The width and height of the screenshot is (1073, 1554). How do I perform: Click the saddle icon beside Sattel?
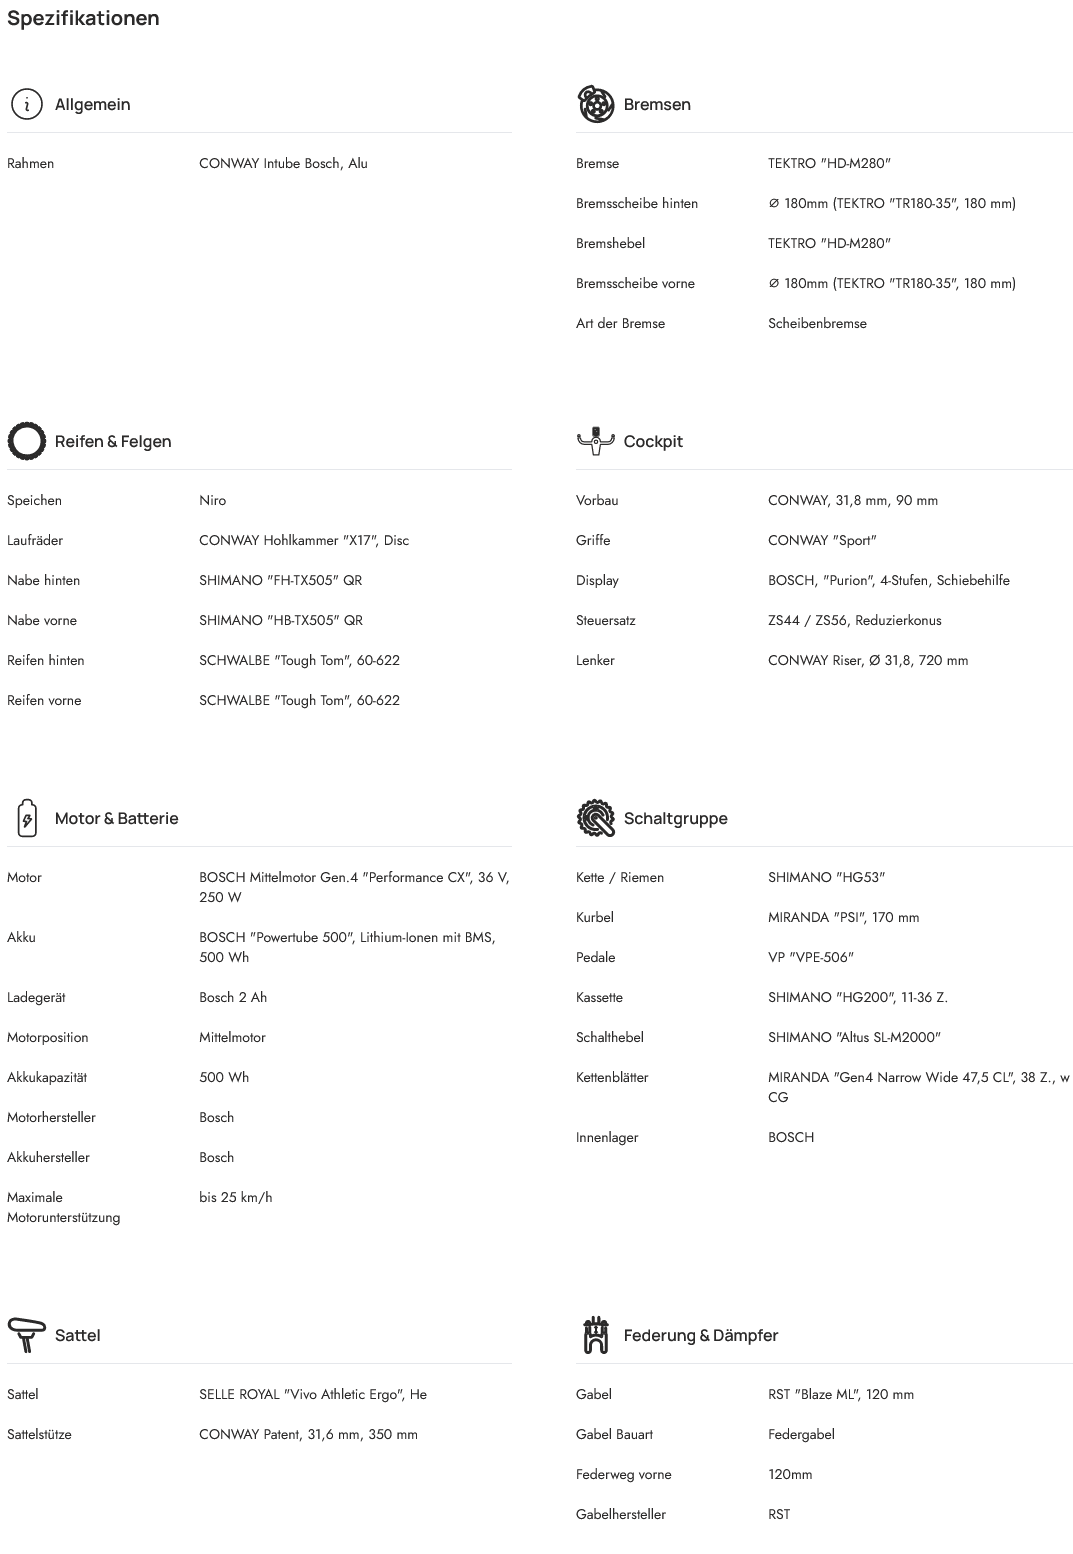pyautogui.click(x=27, y=1334)
